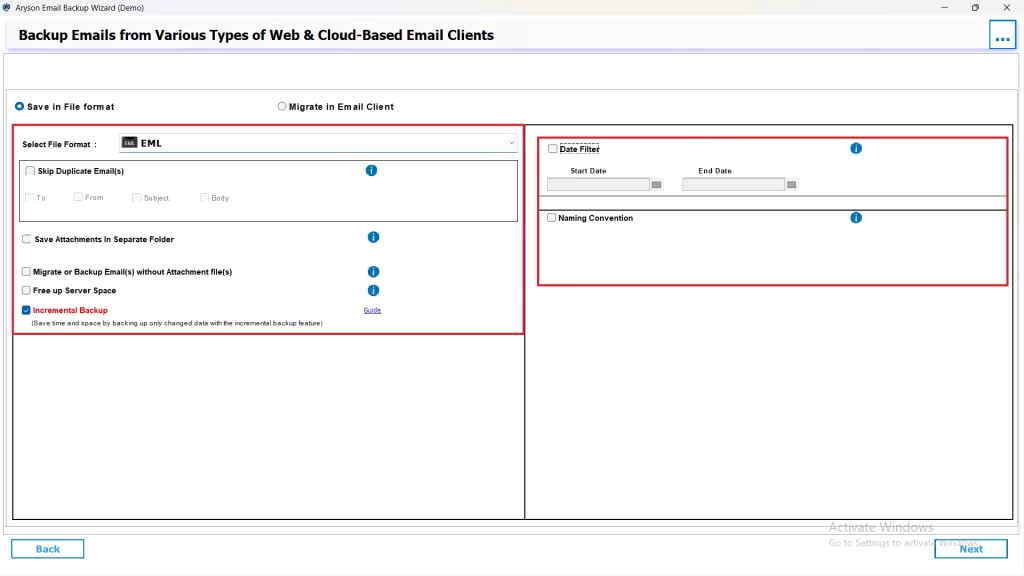Click info icon beside Date Filter
The image size is (1024, 576).
[856, 149]
